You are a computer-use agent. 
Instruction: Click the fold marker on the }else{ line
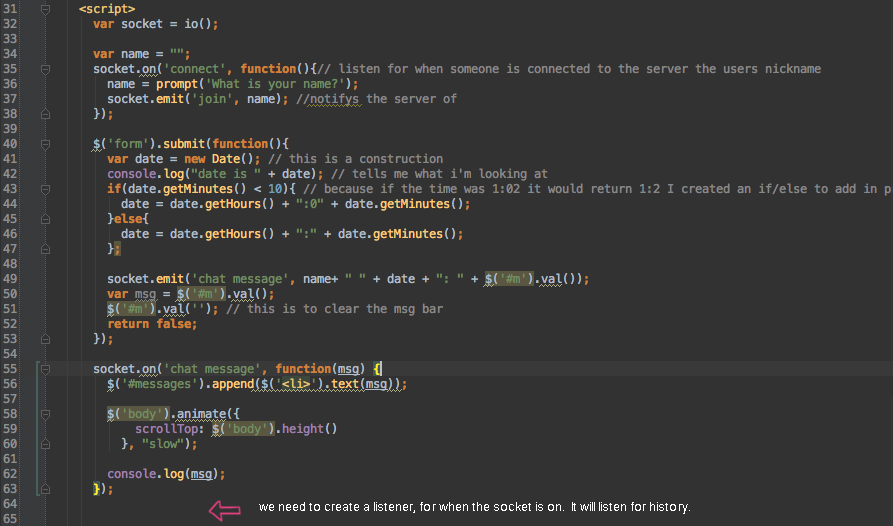pyautogui.click(x=46, y=219)
